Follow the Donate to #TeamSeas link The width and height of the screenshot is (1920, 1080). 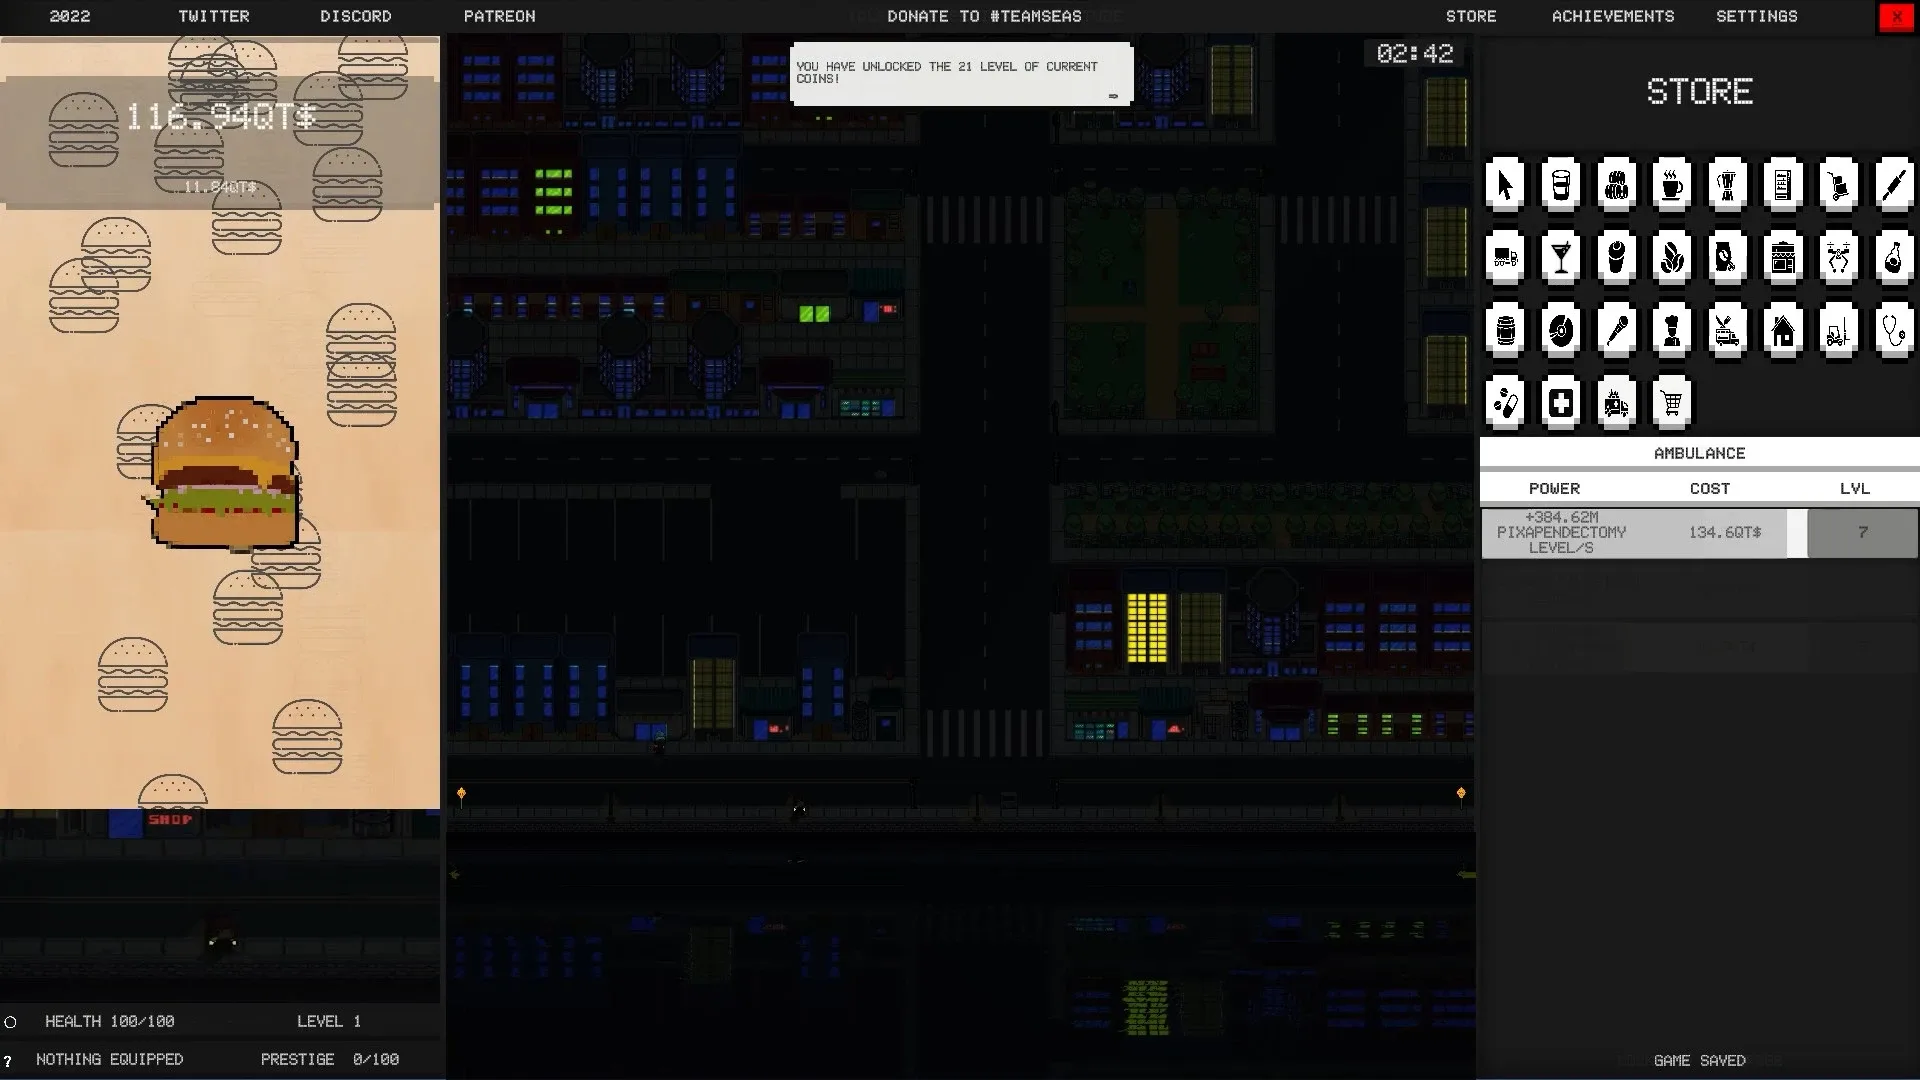[x=984, y=16]
